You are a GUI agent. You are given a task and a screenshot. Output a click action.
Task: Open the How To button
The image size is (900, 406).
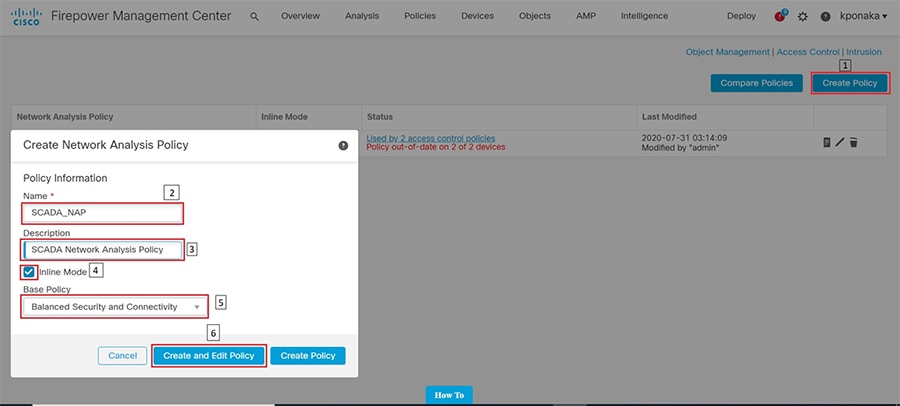449,395
